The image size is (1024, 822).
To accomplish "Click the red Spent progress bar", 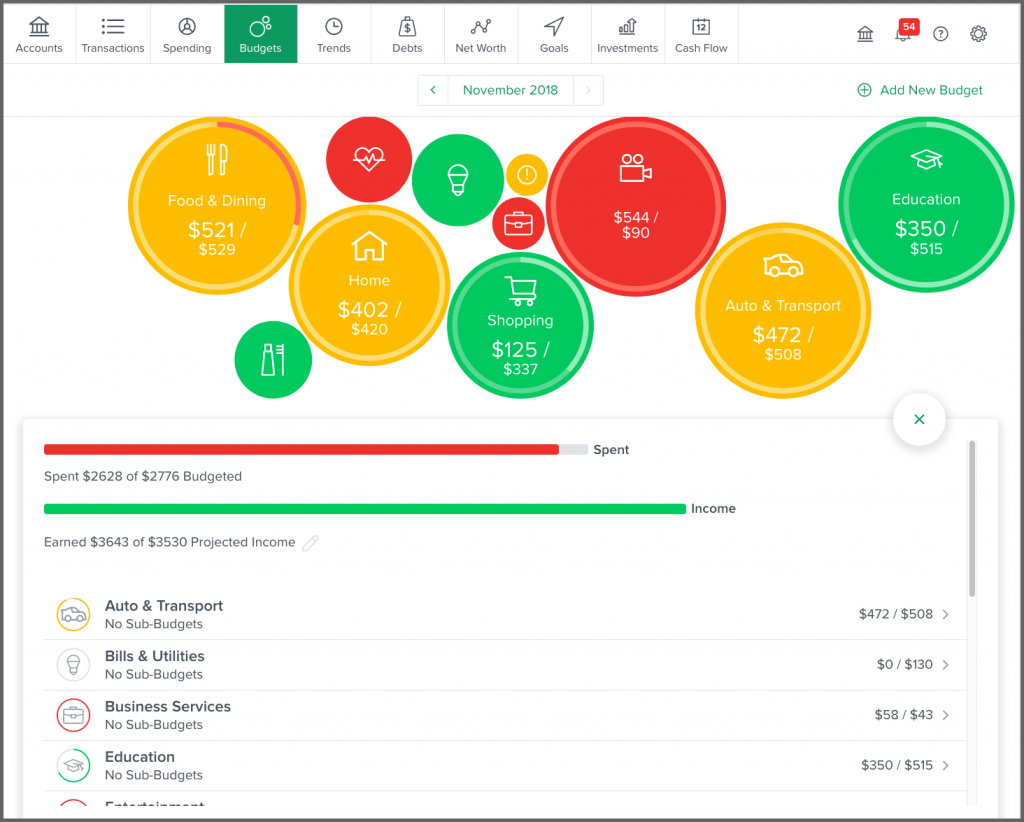I will pos(301,450).
